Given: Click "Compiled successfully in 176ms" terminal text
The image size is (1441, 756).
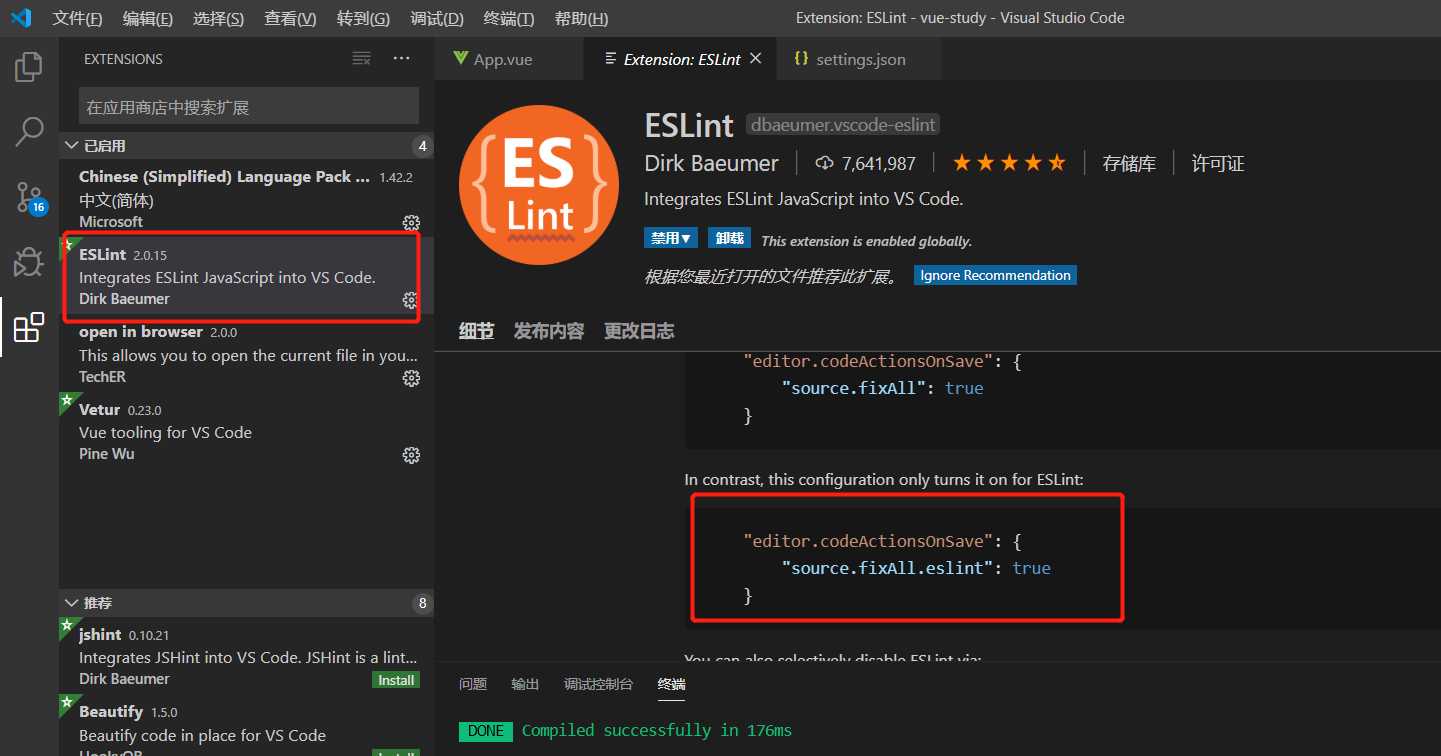Looking at the screenshot, I should 657,730.
